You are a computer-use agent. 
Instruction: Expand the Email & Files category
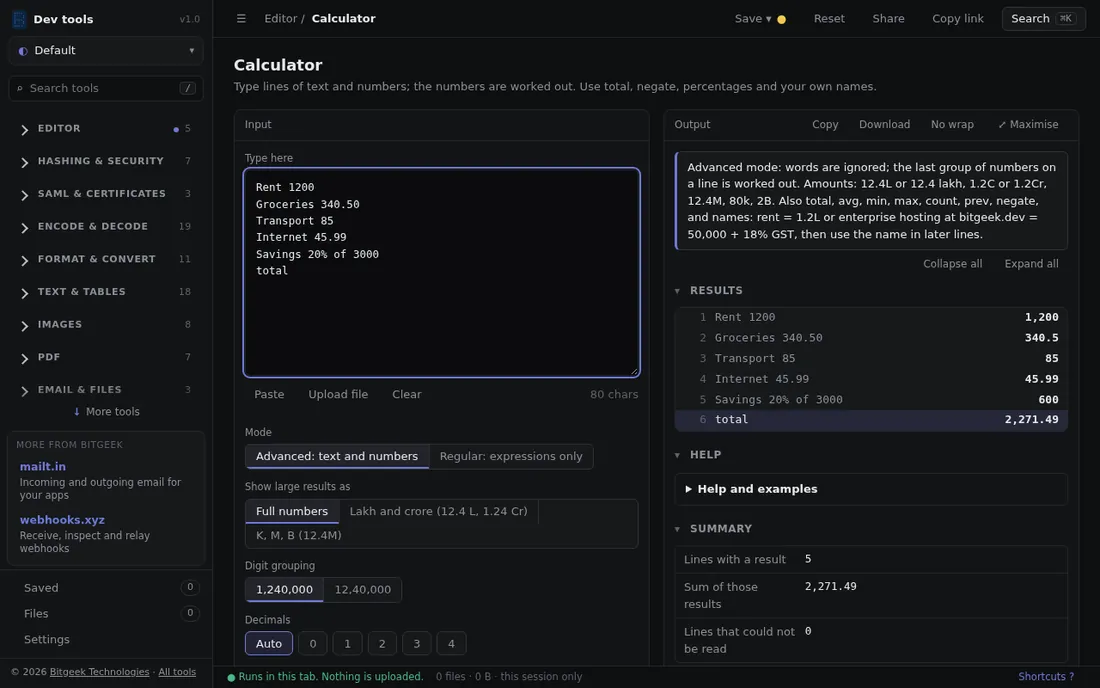105,390
